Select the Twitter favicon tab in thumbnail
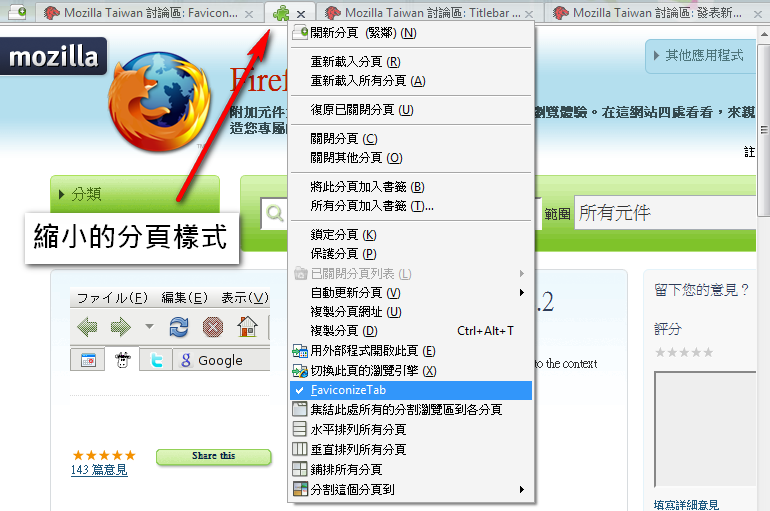The image size is (770, 511). tap(156, 360)
